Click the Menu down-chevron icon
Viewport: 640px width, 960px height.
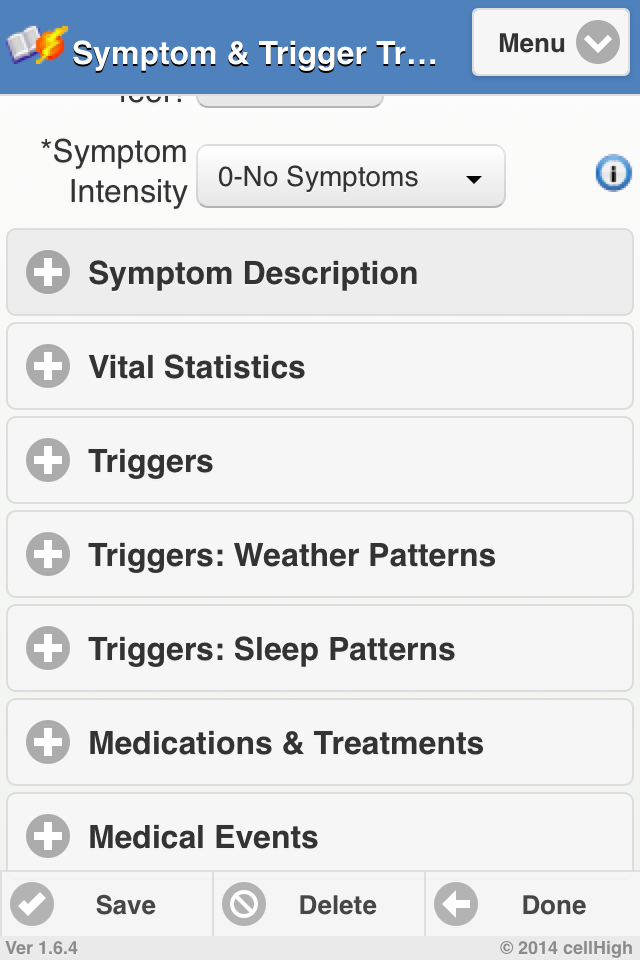pyautogui.click(x=597, y=43)
